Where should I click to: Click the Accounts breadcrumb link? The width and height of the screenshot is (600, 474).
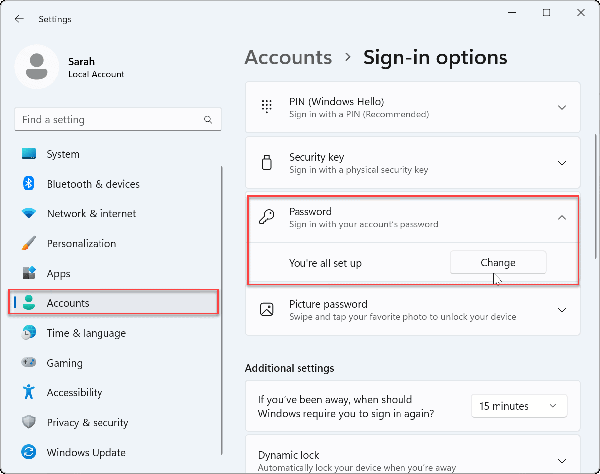[x=288, y=57]
